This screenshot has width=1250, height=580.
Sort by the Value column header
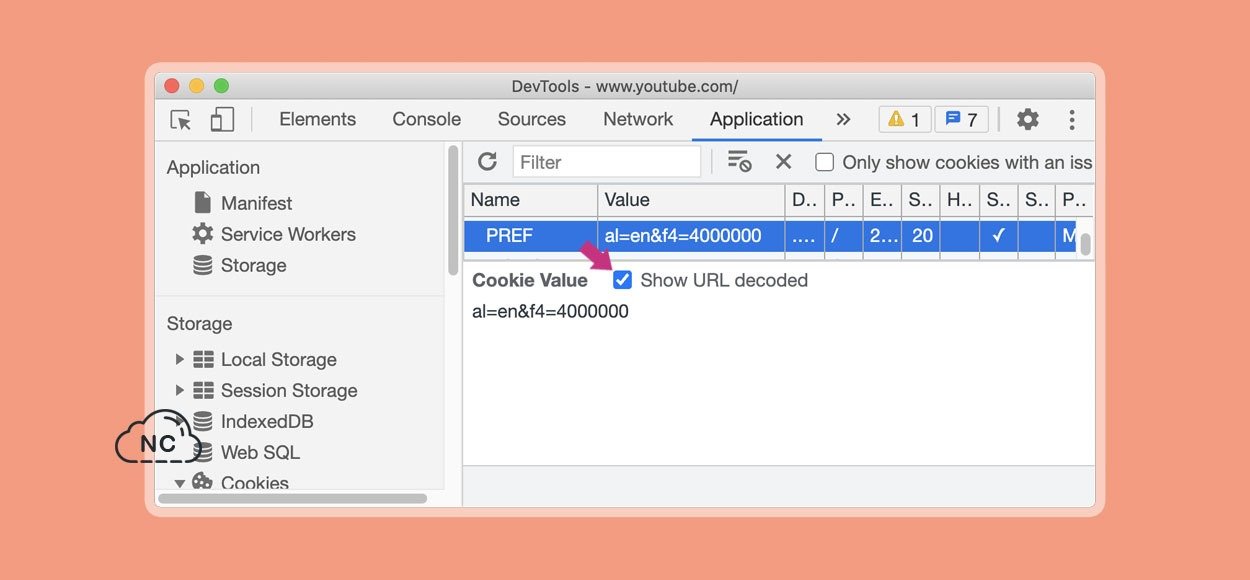691,200
